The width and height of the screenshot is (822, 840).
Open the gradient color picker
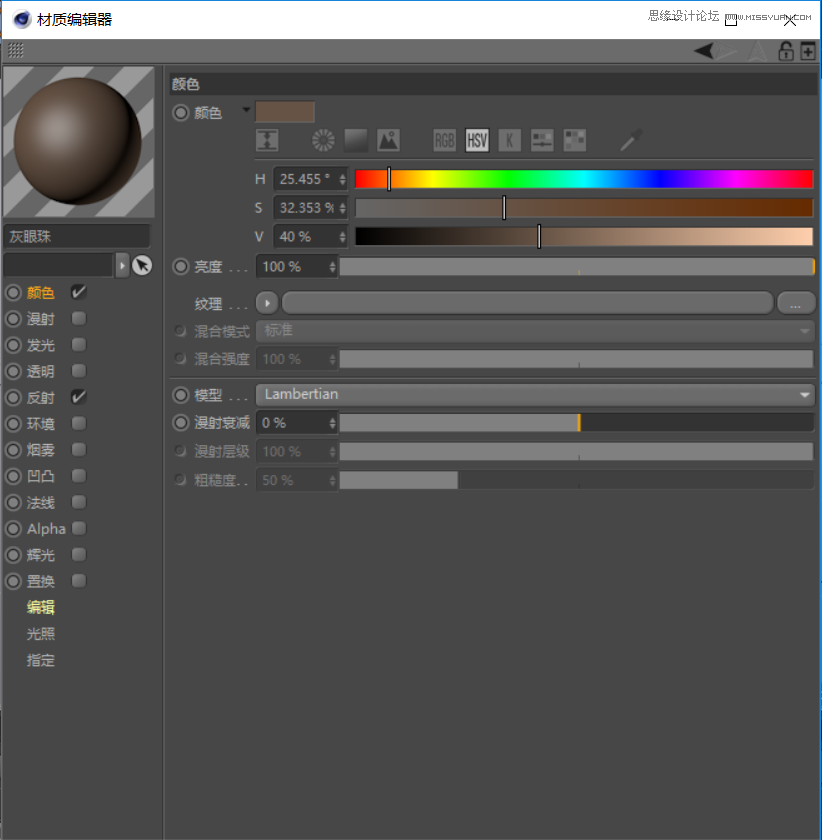pos(355,140)
